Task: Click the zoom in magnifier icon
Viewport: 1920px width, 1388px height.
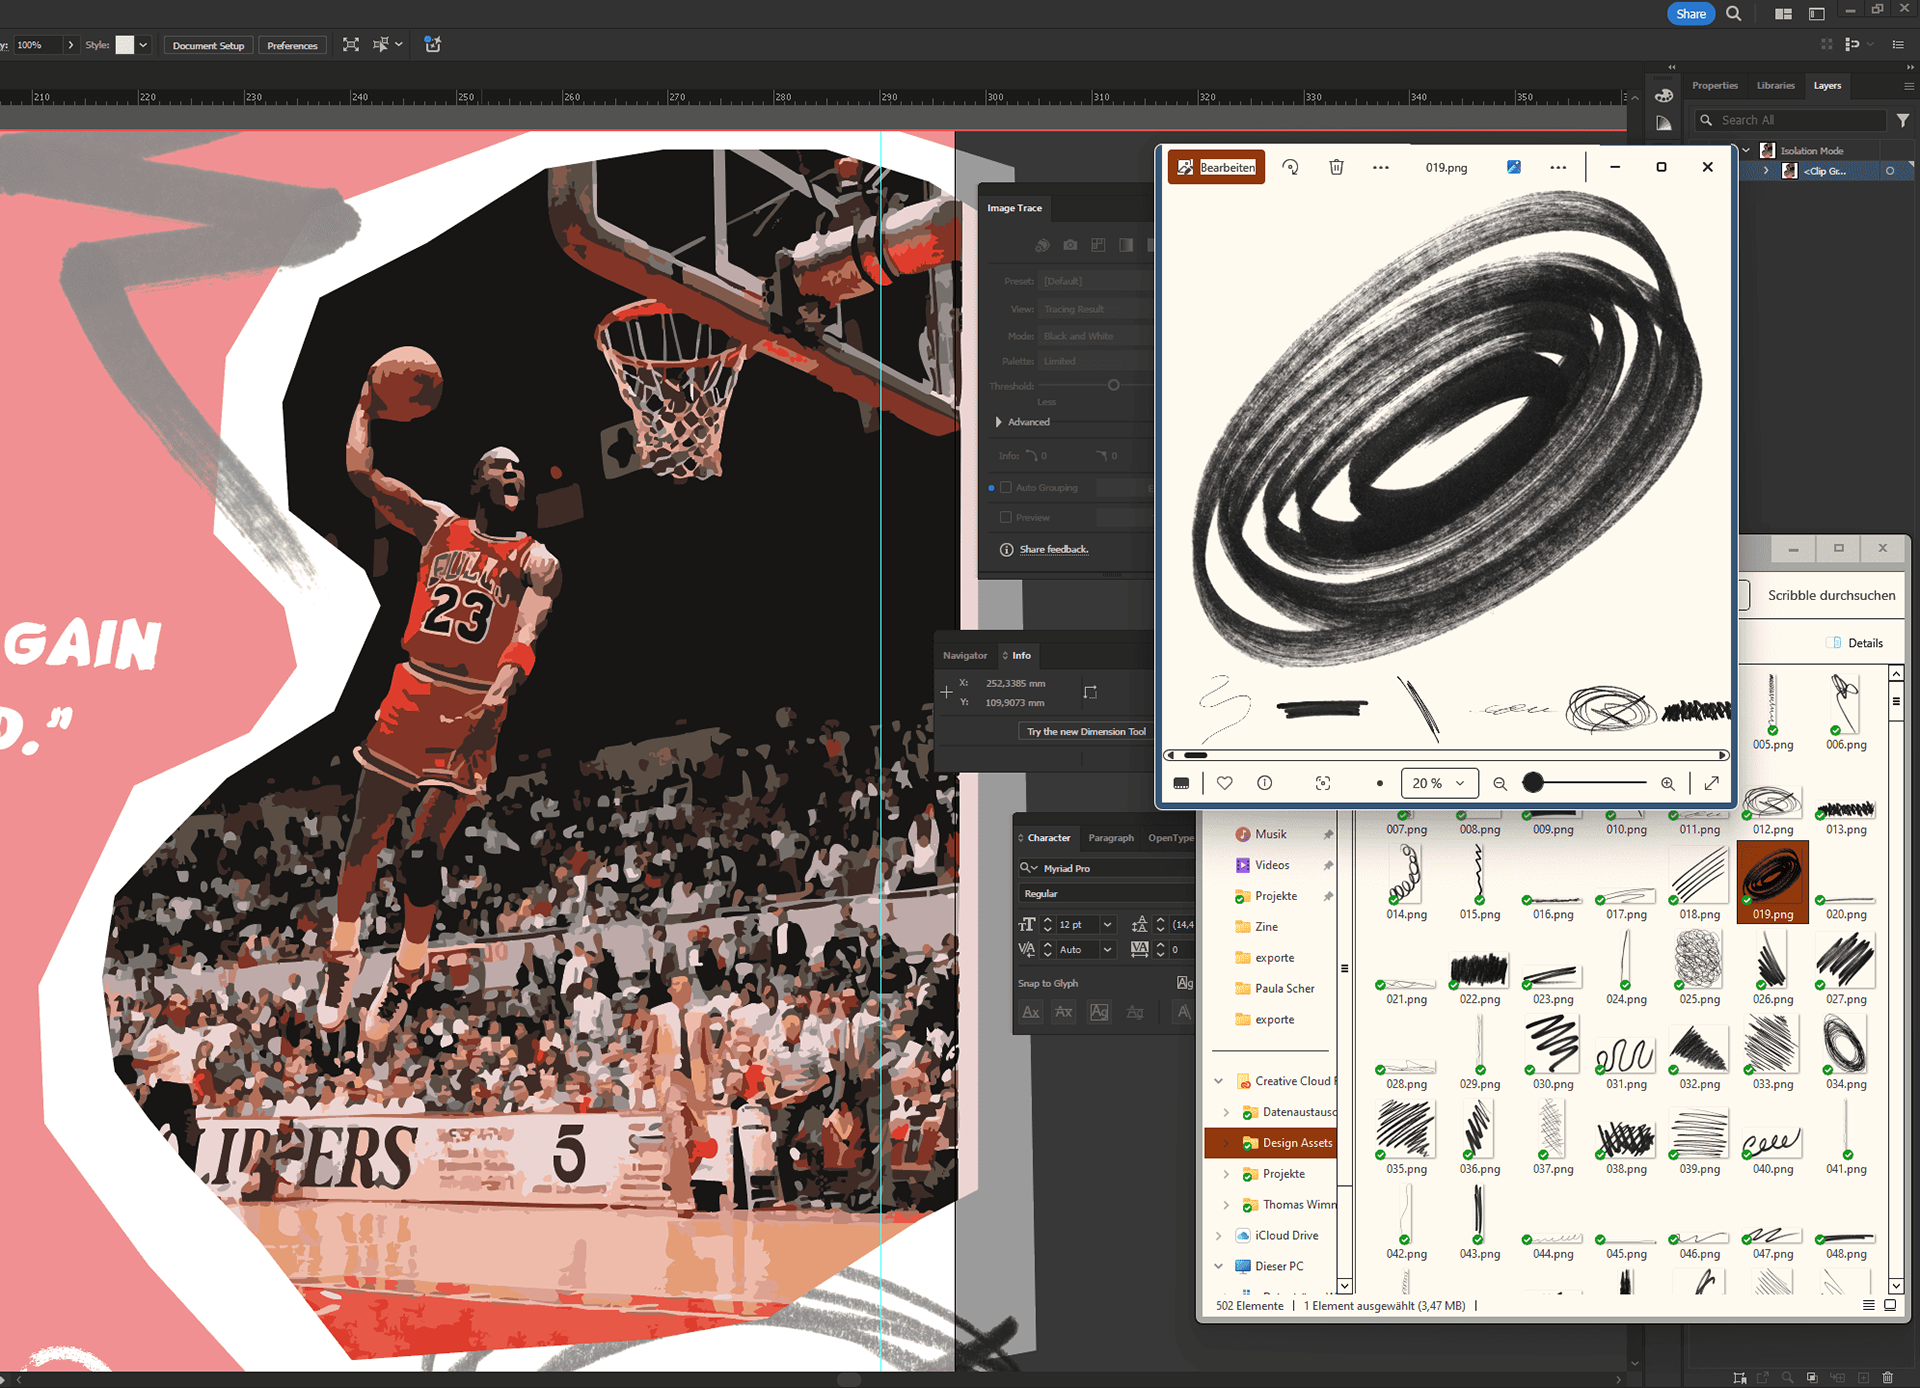Action: 1667,783
